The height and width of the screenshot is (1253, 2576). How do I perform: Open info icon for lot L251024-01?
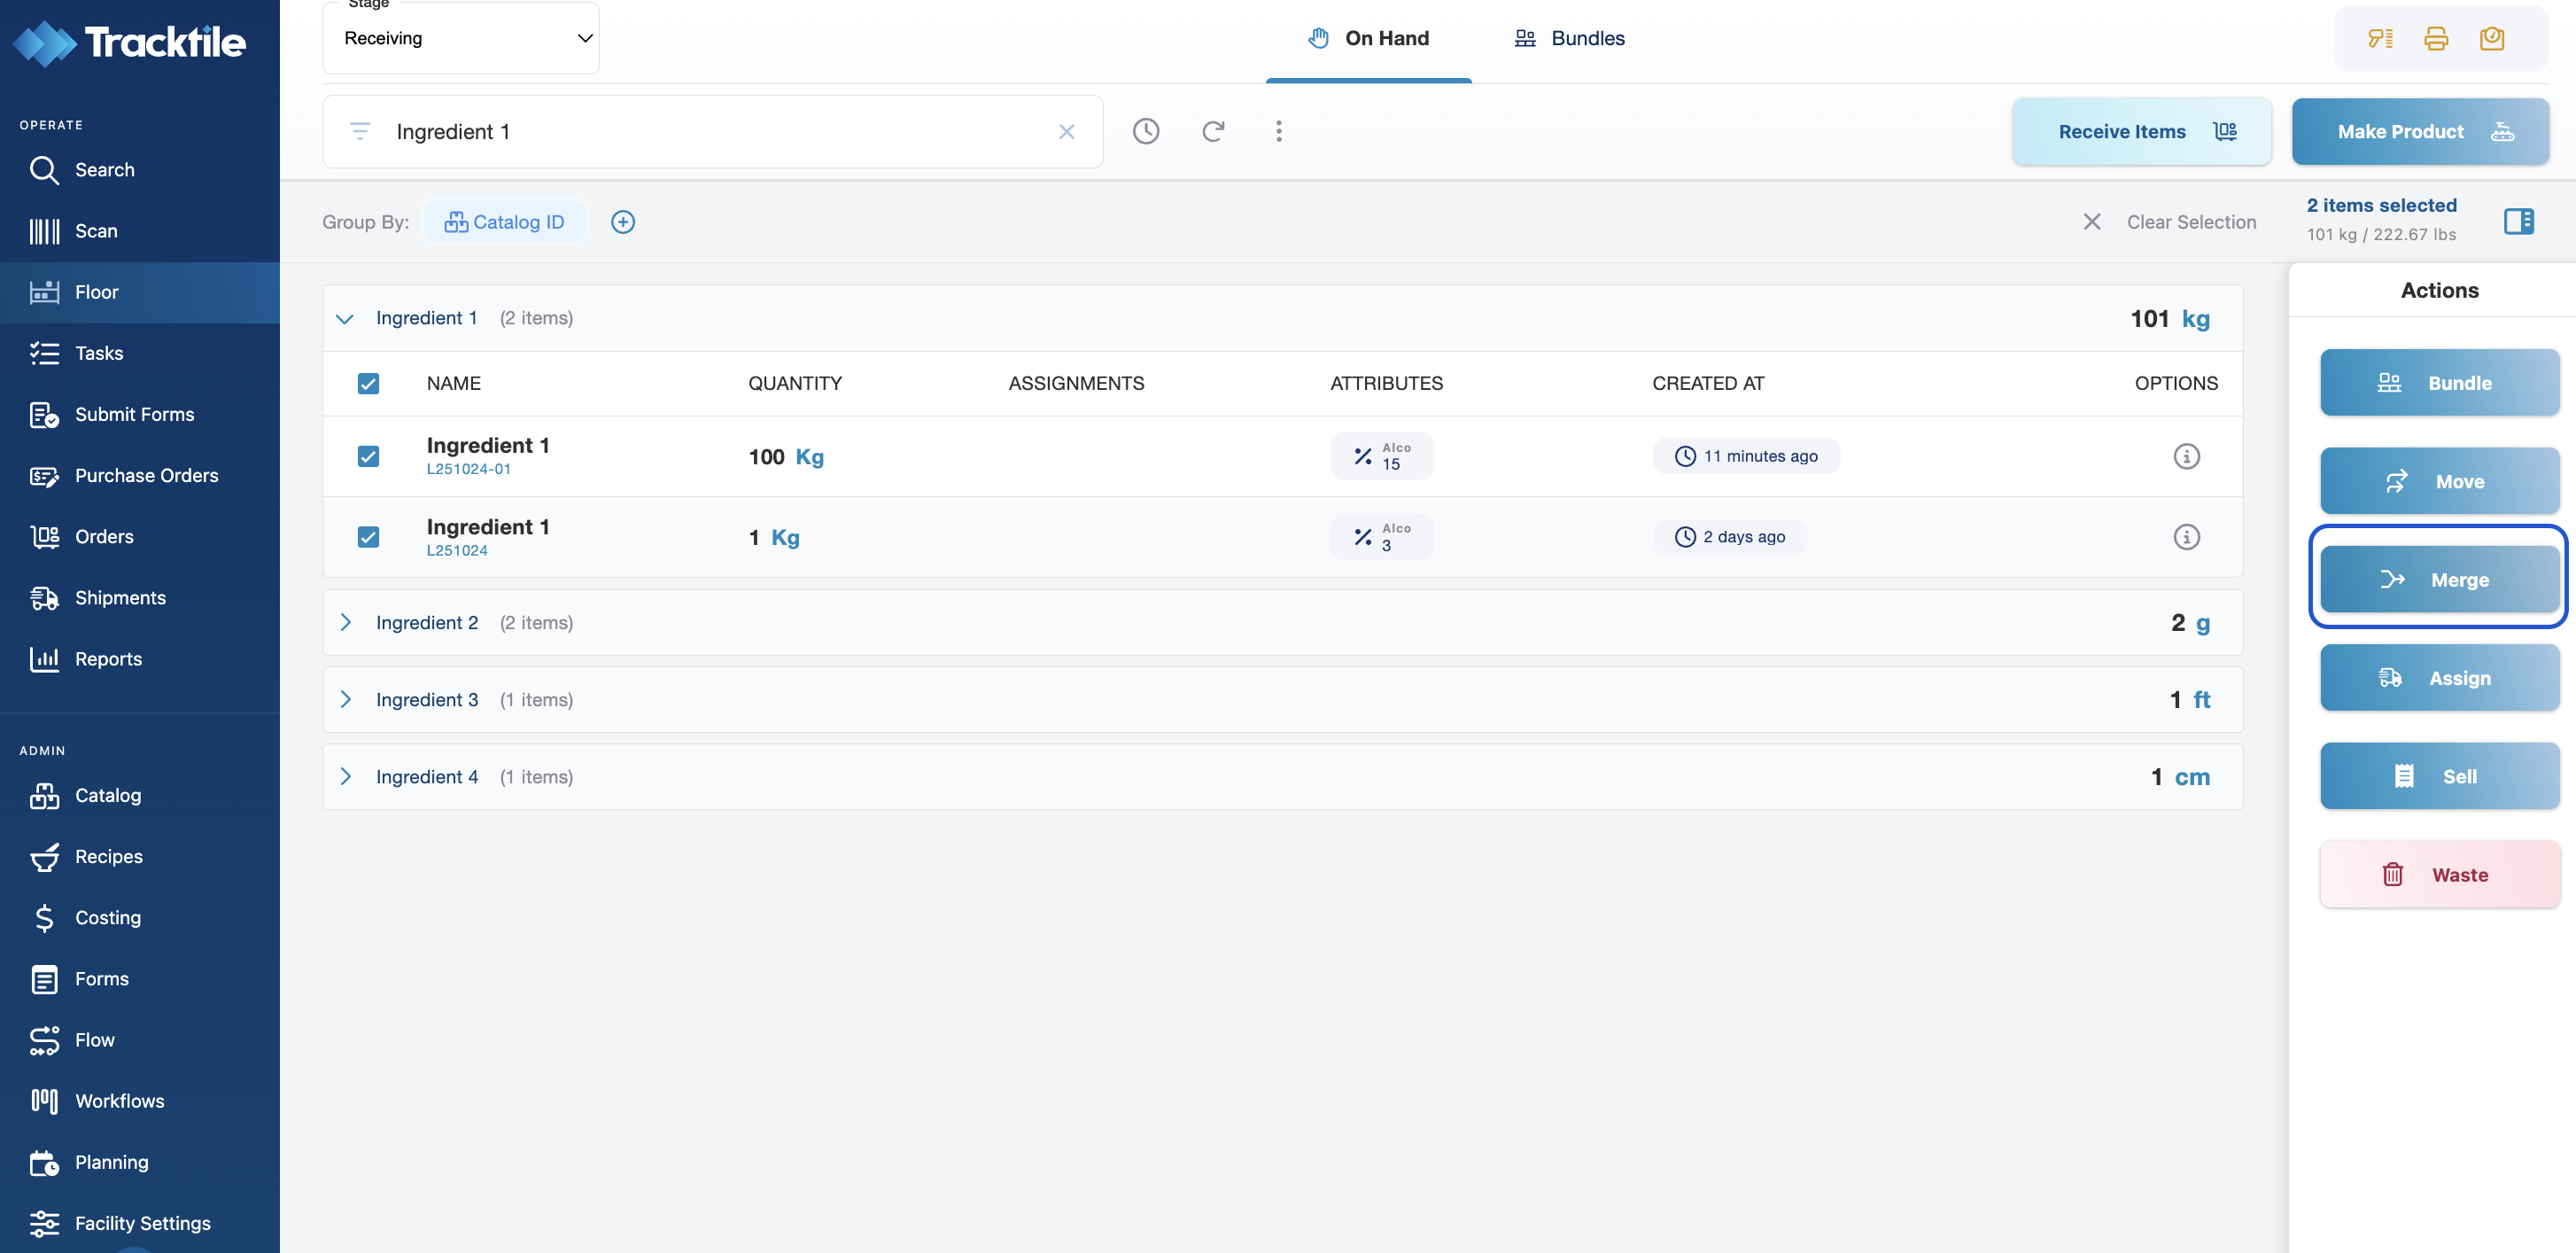[2186, 456]
